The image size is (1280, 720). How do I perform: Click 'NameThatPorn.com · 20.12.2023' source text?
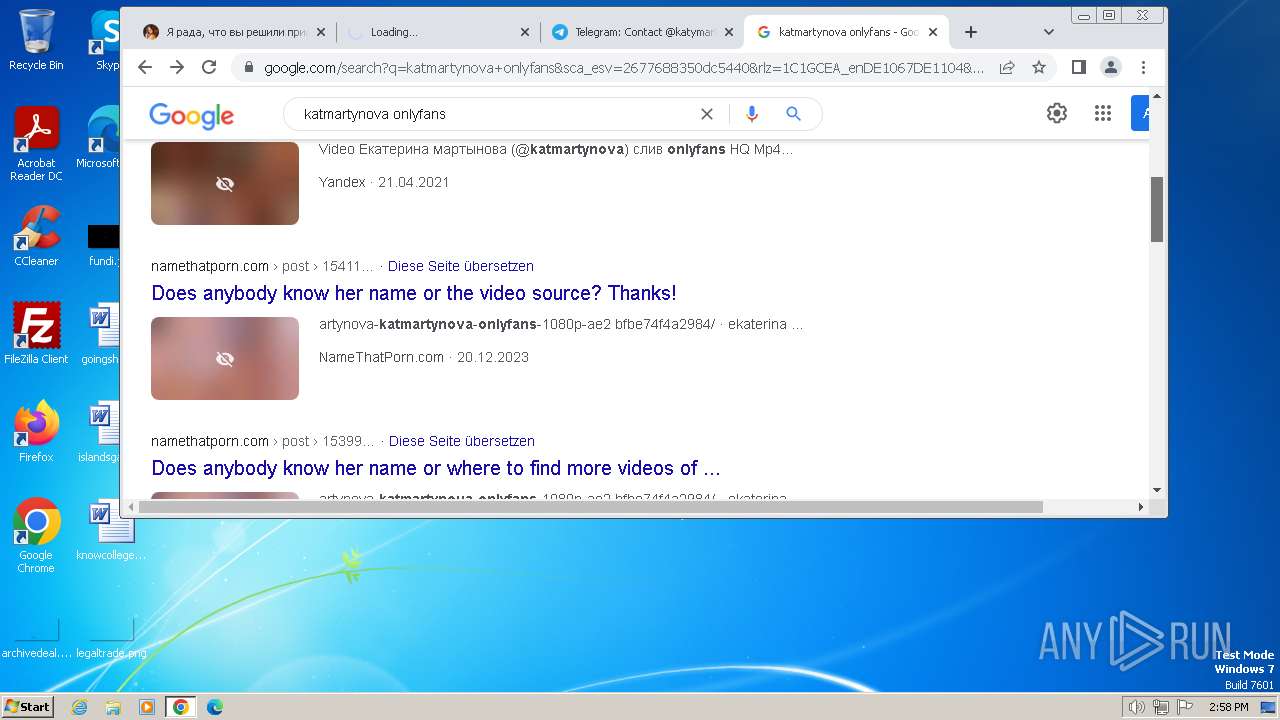click(424, 357)
